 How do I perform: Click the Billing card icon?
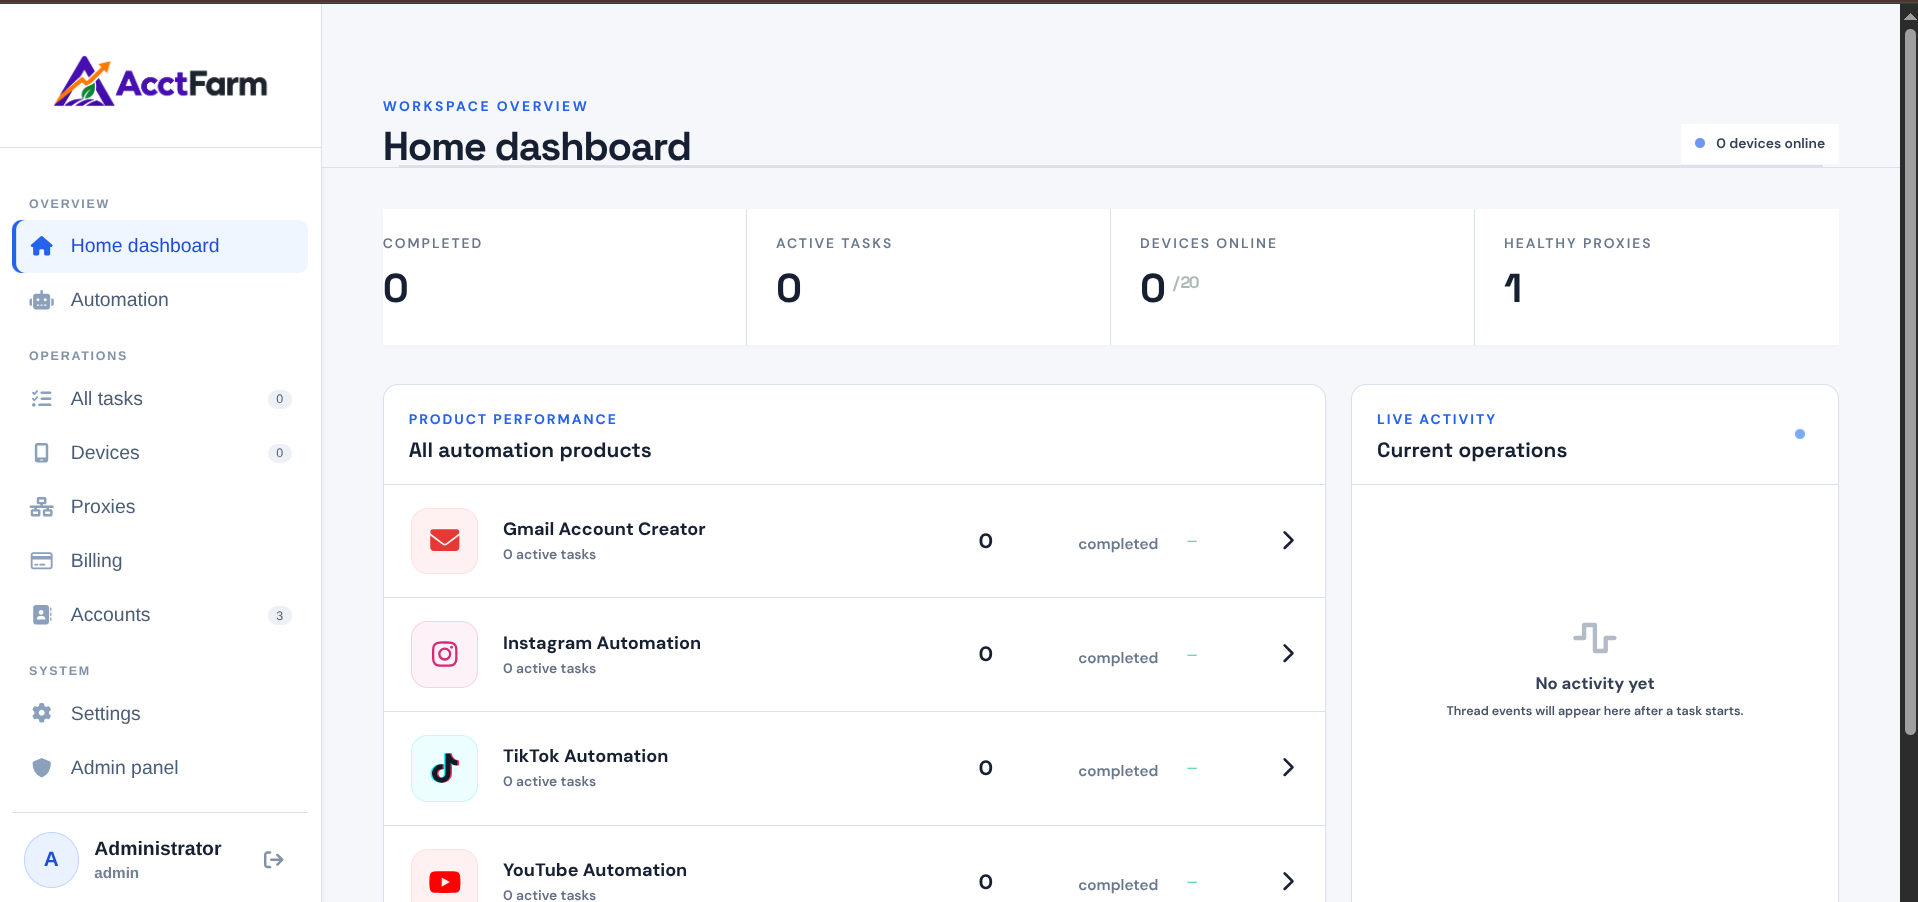(42, 561)
